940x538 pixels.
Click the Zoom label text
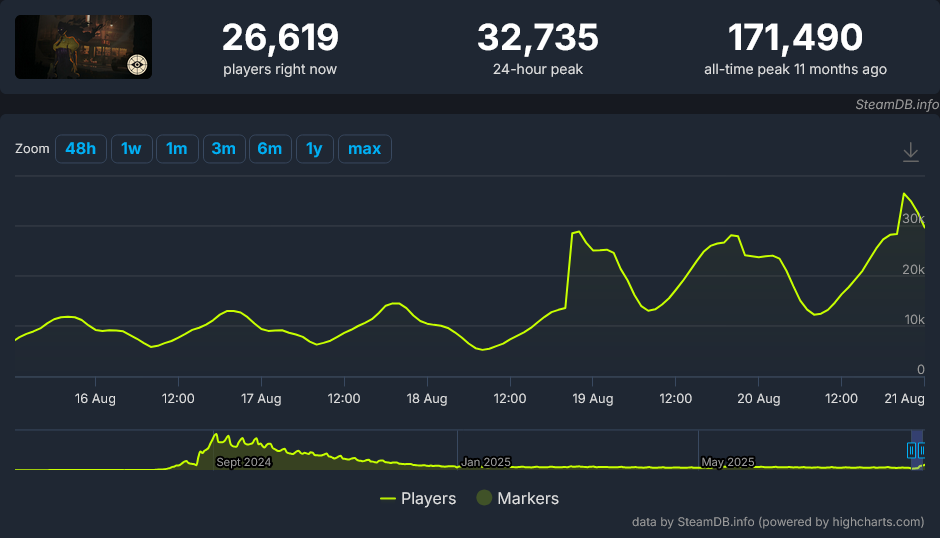tap(32, 149)
